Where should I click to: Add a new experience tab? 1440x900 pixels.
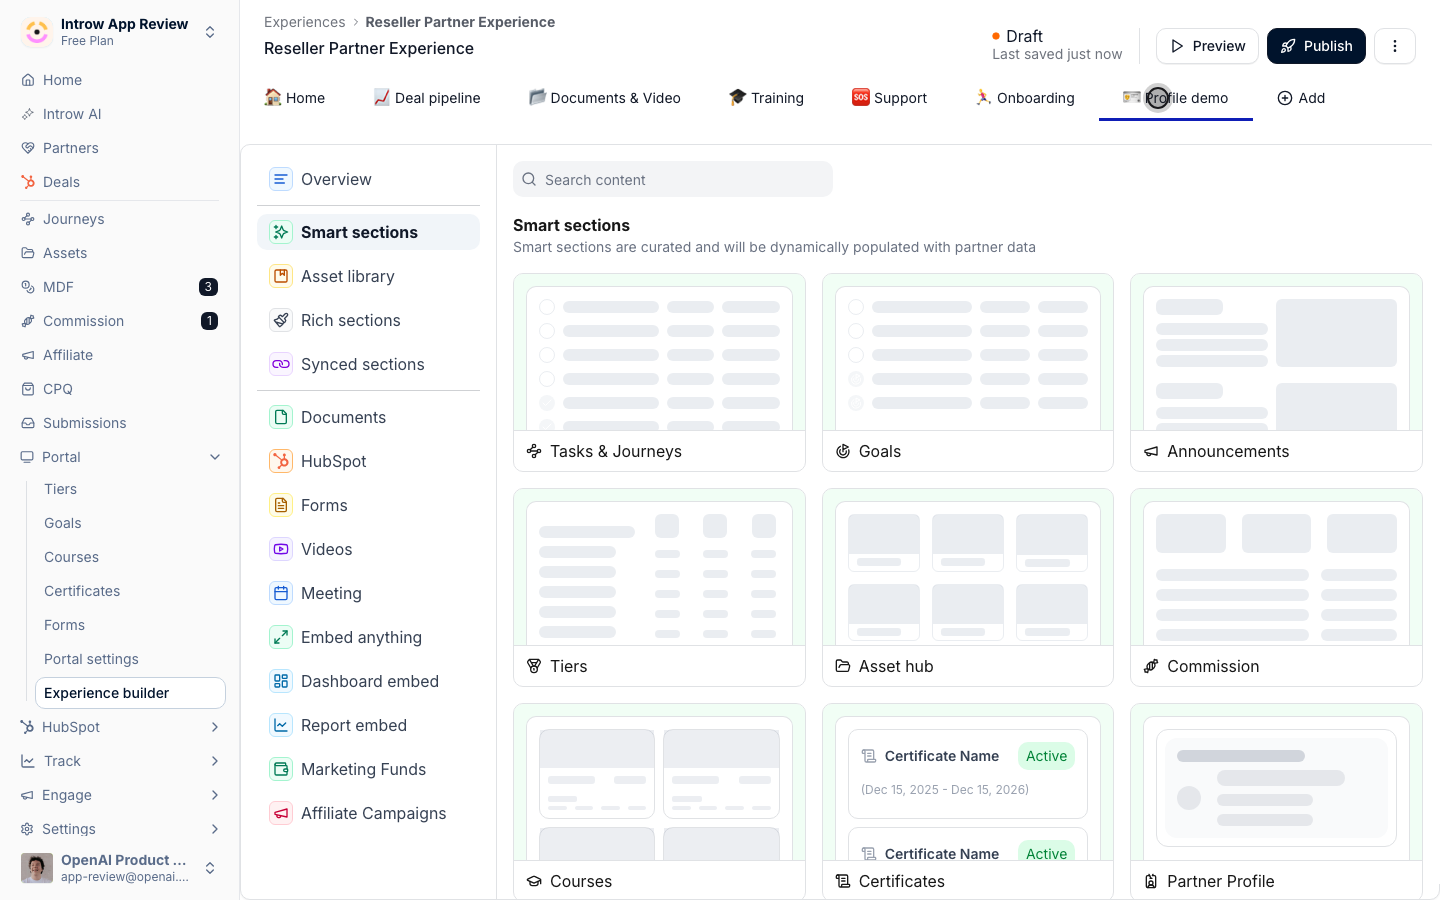point(1301,98)
